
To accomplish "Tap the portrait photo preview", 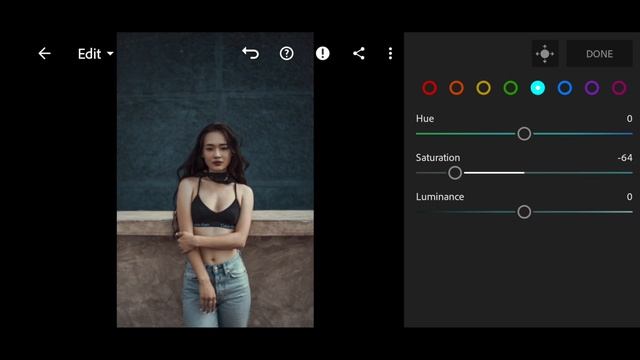I will click(x=215, y=180).
